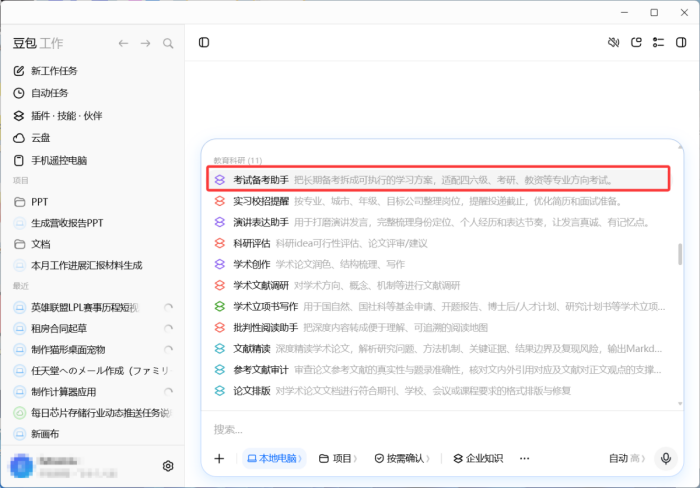The height and width of the screenshot is (488, 700).
Task: Click the microphone voice input icon
Action: (x=666, y=458)
